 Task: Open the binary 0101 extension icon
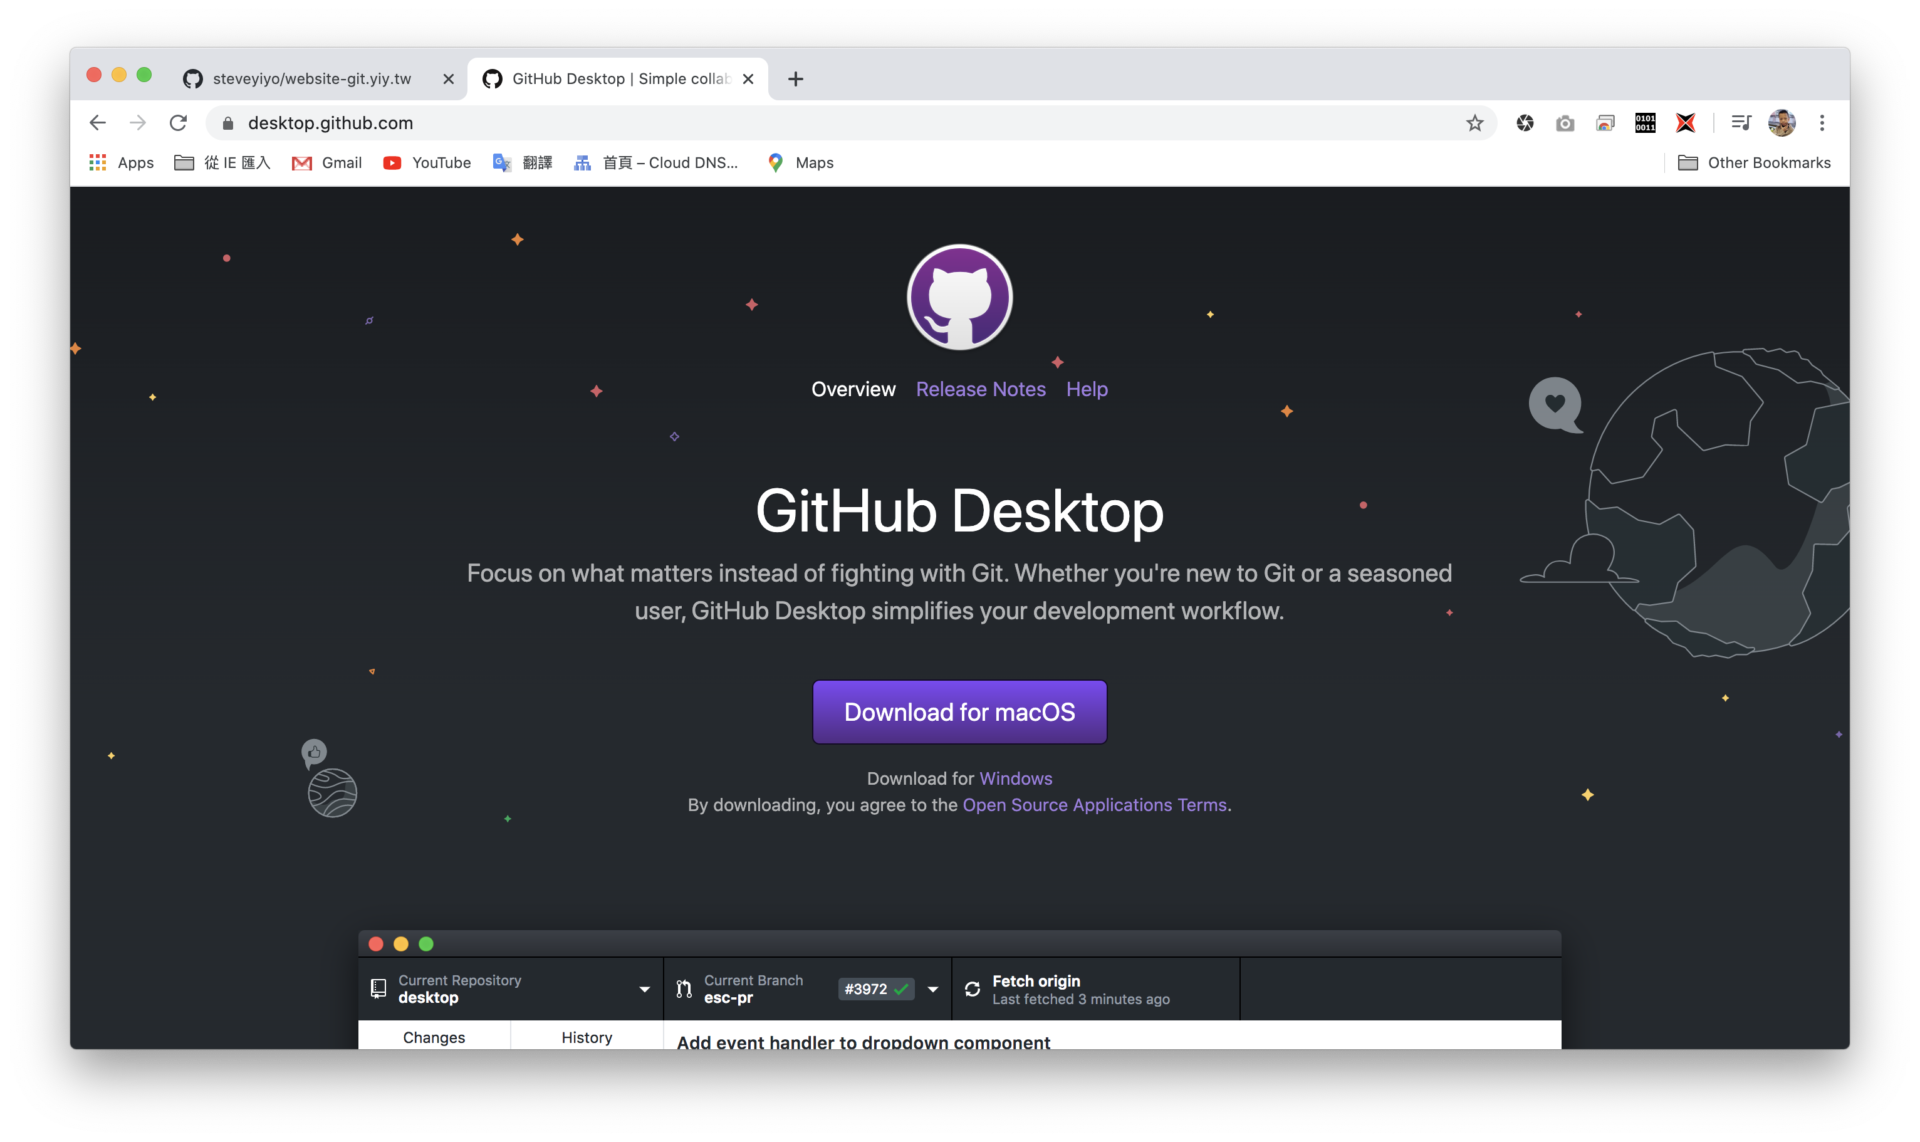(1645, 123)
